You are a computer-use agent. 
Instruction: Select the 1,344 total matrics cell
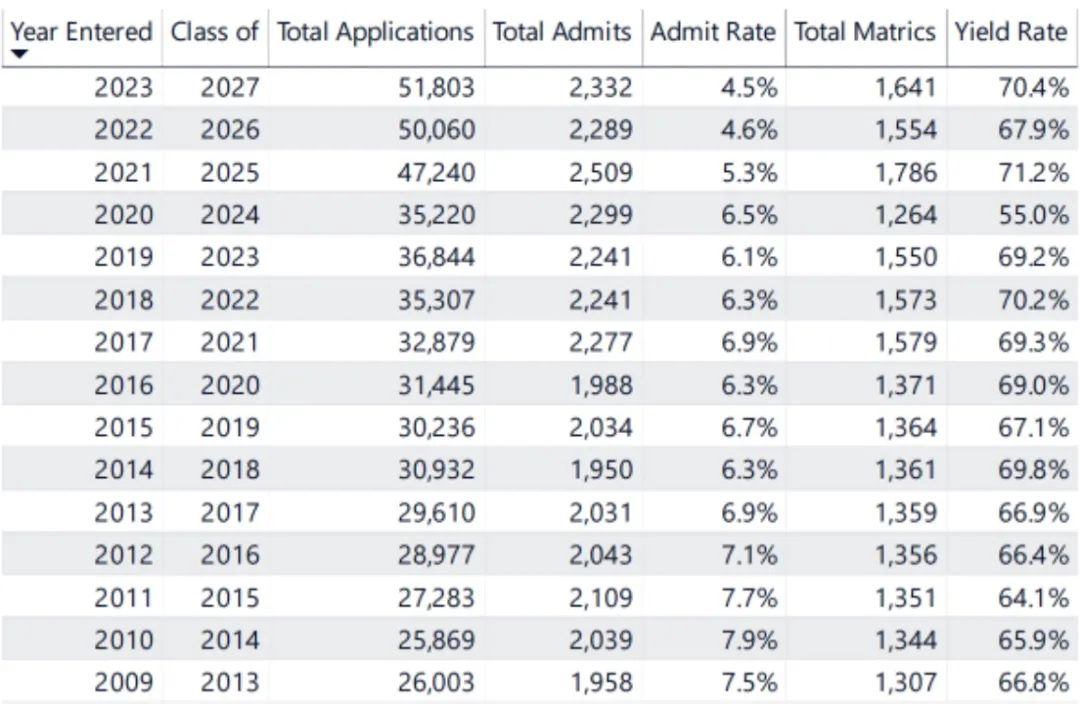906,640
